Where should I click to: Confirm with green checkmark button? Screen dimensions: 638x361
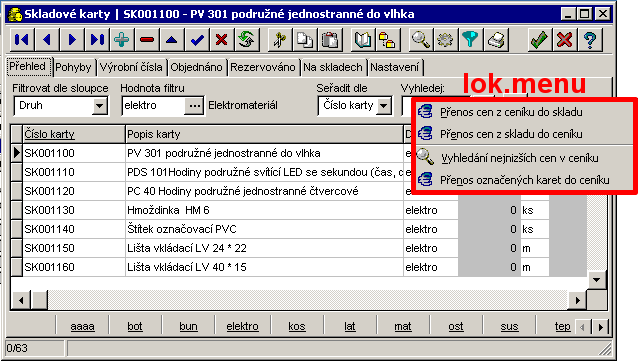[x=540, y=40]
